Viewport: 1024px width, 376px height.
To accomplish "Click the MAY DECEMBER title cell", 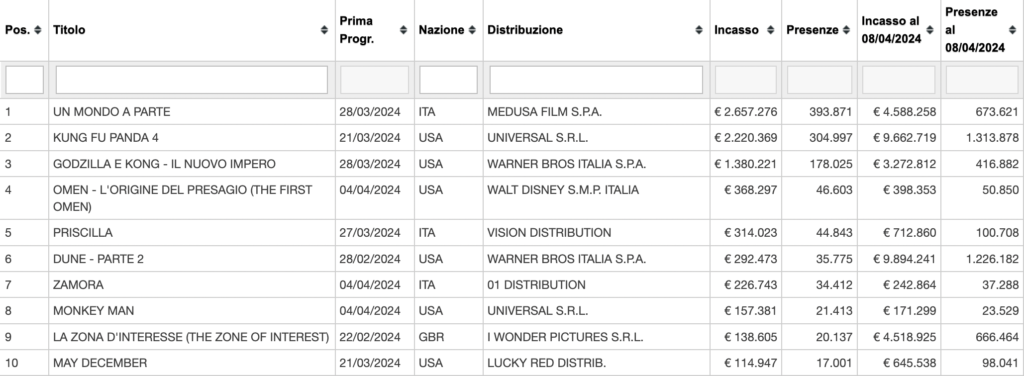I will [192, 363].
